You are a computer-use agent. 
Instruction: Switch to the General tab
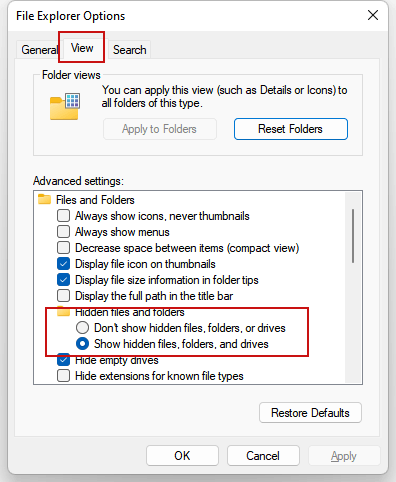tap(39, 50)
